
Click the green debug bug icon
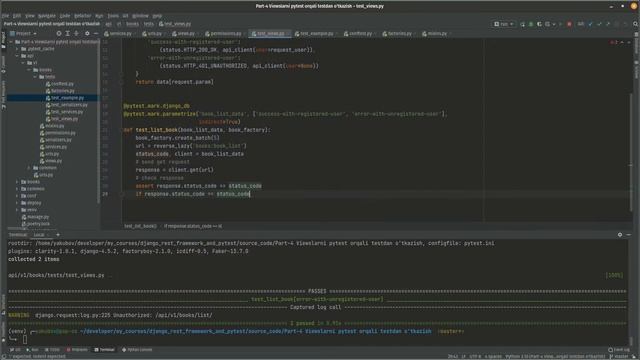point(531,24)
